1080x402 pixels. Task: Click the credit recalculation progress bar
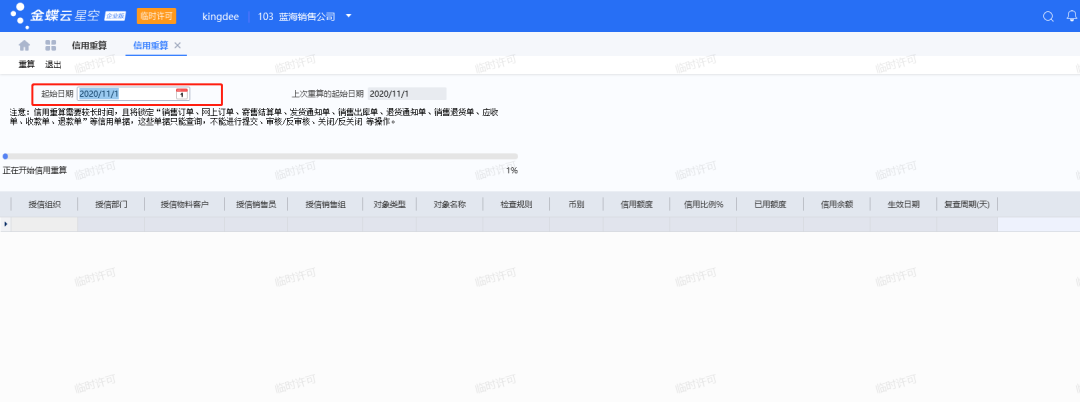click(x=260, y=156)
